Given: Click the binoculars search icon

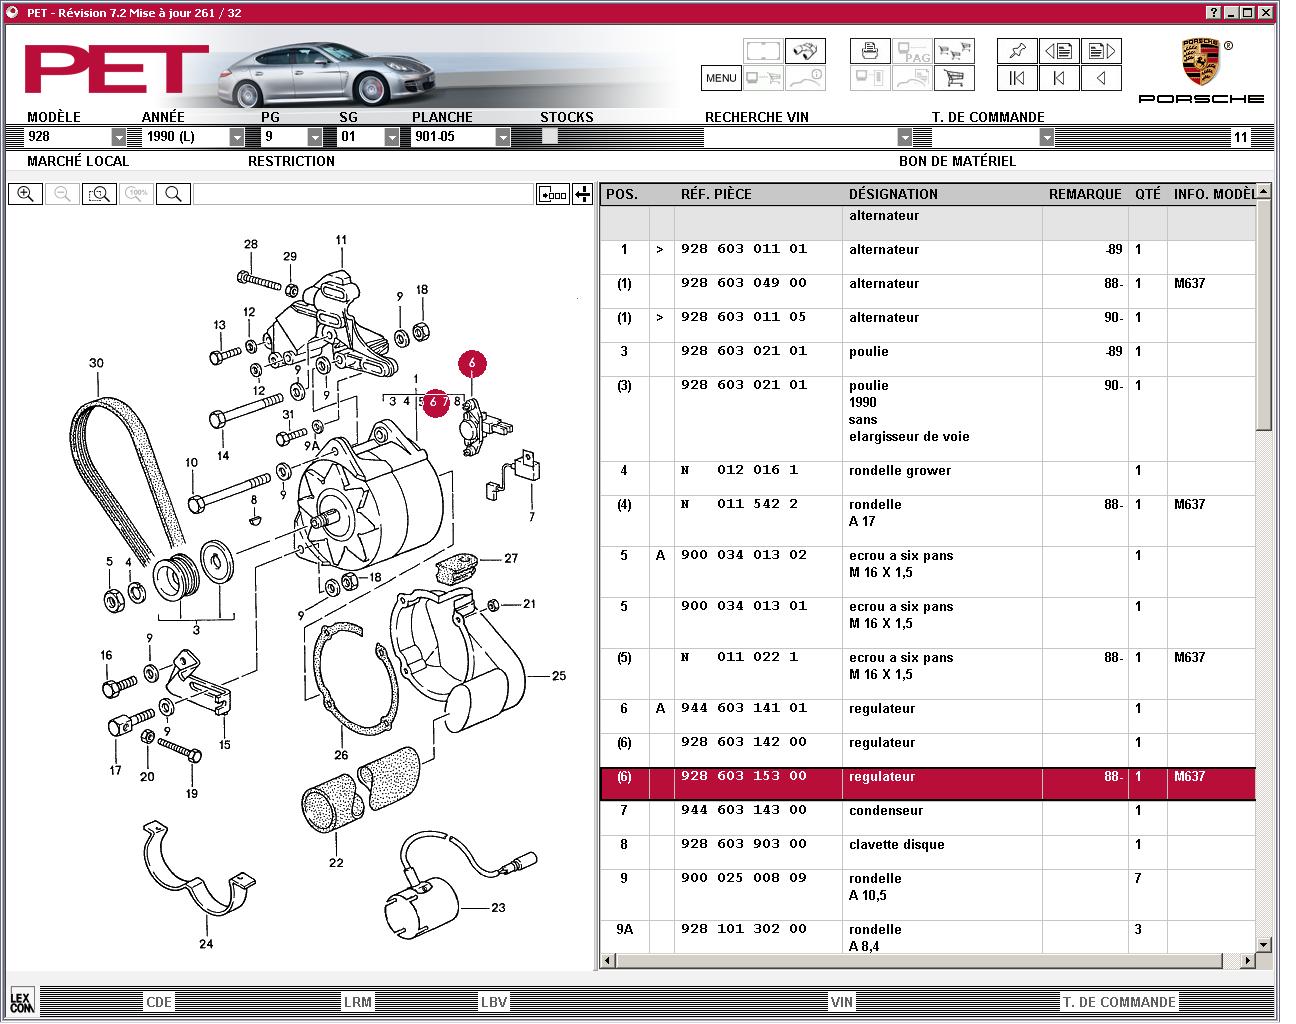Looking at the screenshot, I should [804, 50].
